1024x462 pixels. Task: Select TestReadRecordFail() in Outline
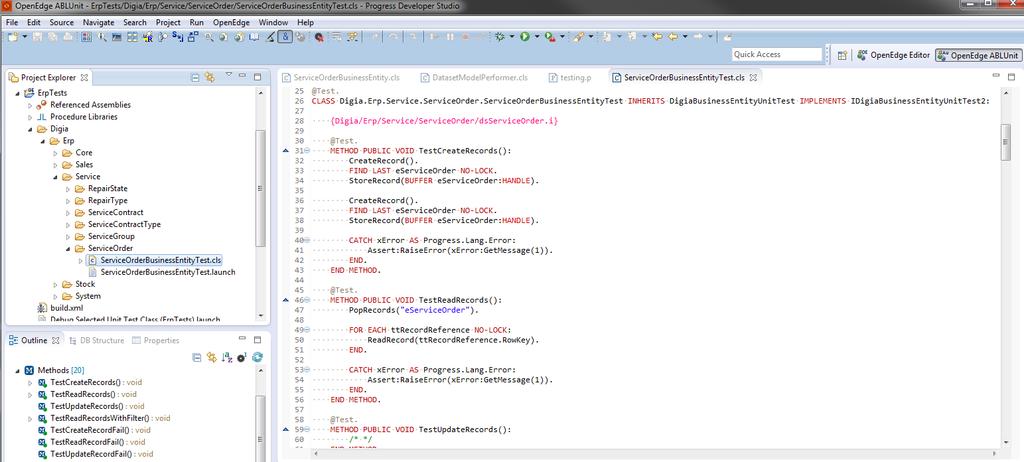tap(98, 442)
